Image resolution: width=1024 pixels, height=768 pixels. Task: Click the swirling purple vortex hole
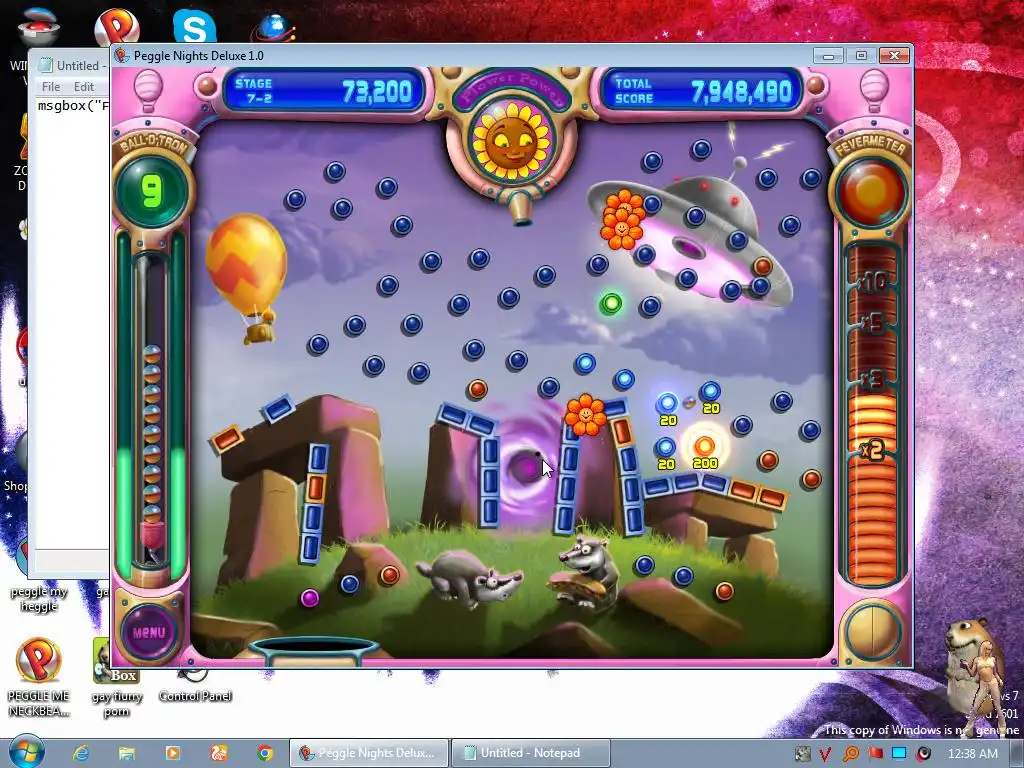[x=526, y=466]
